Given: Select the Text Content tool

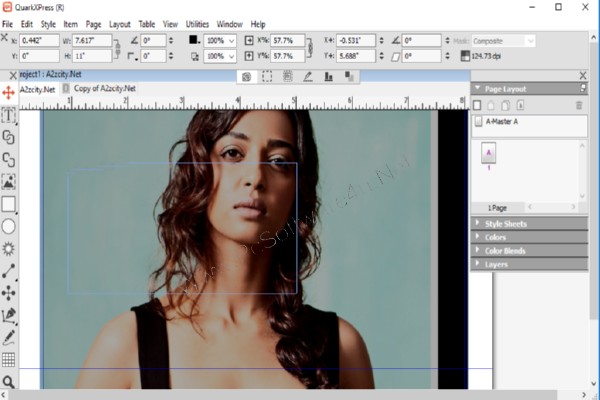Looking at the screenshot, I should click(x=8, y=115).
